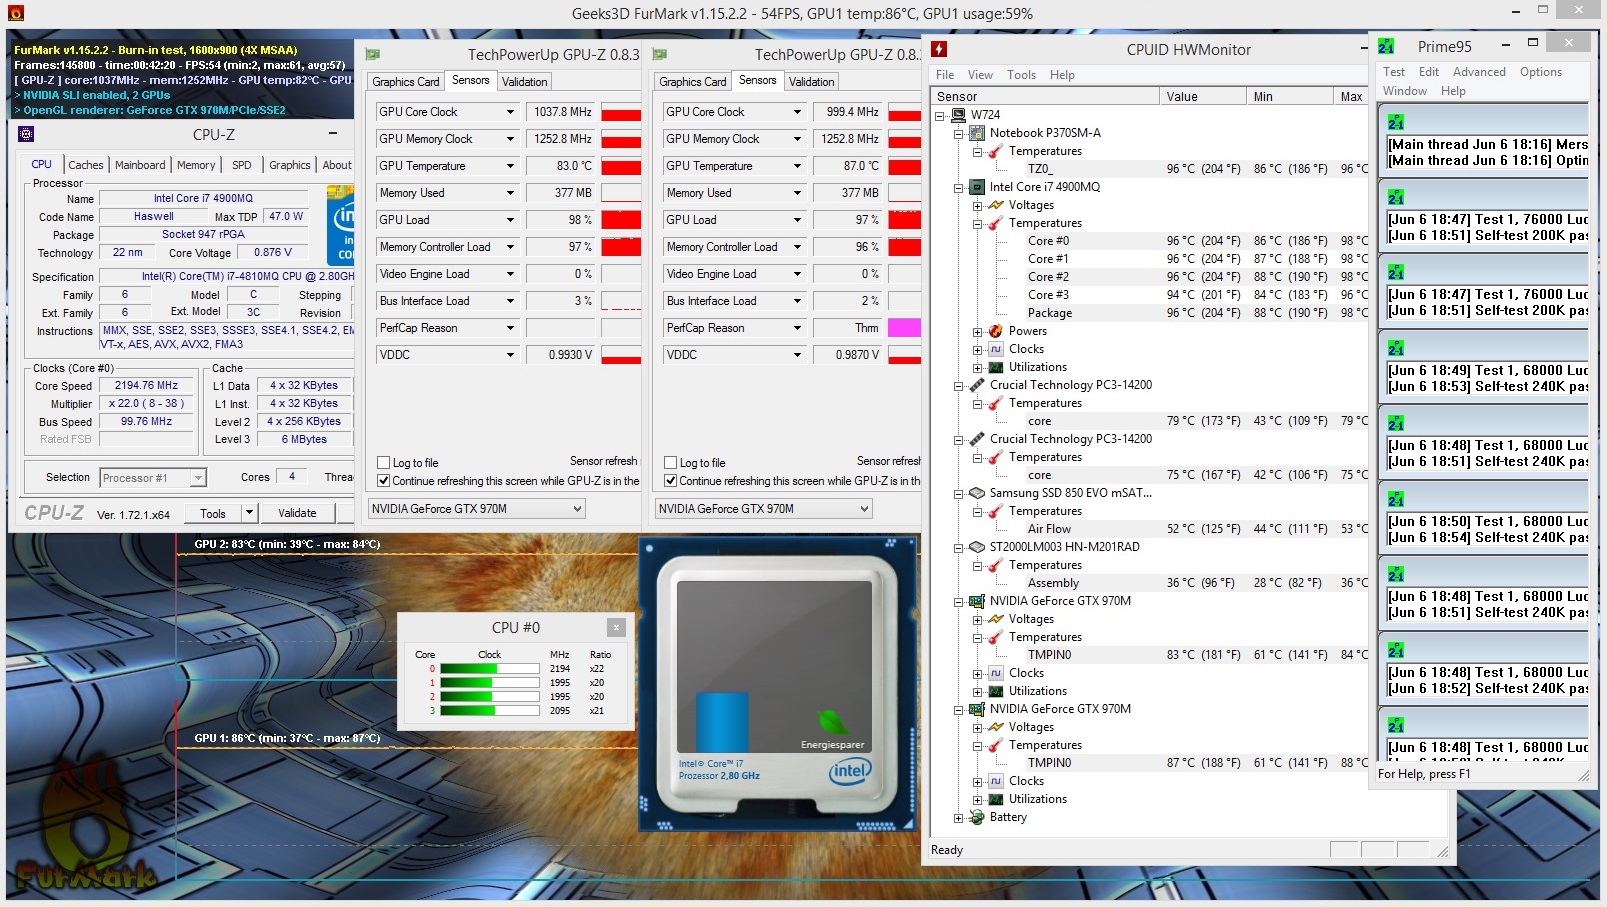Screen dimensions: 1608x908
Task: Expand the Powers node in HWMonitor
Action: 978,331
